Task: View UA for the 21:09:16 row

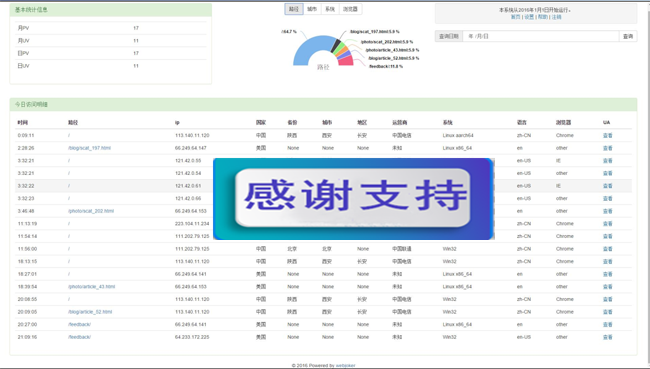Action: 607,337
